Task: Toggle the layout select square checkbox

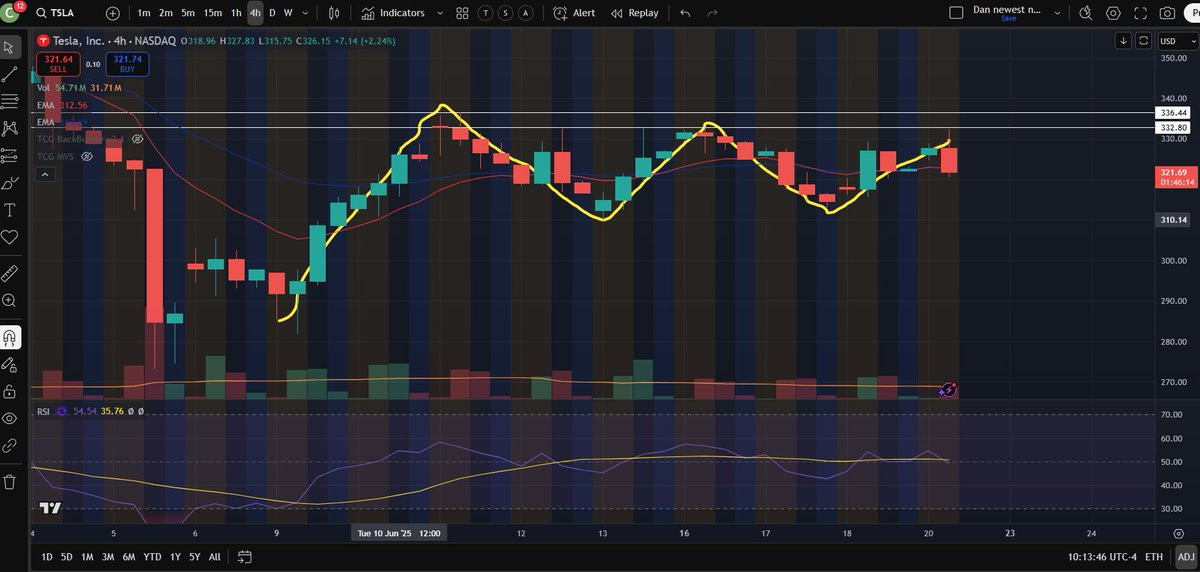Action: (956, 12)
